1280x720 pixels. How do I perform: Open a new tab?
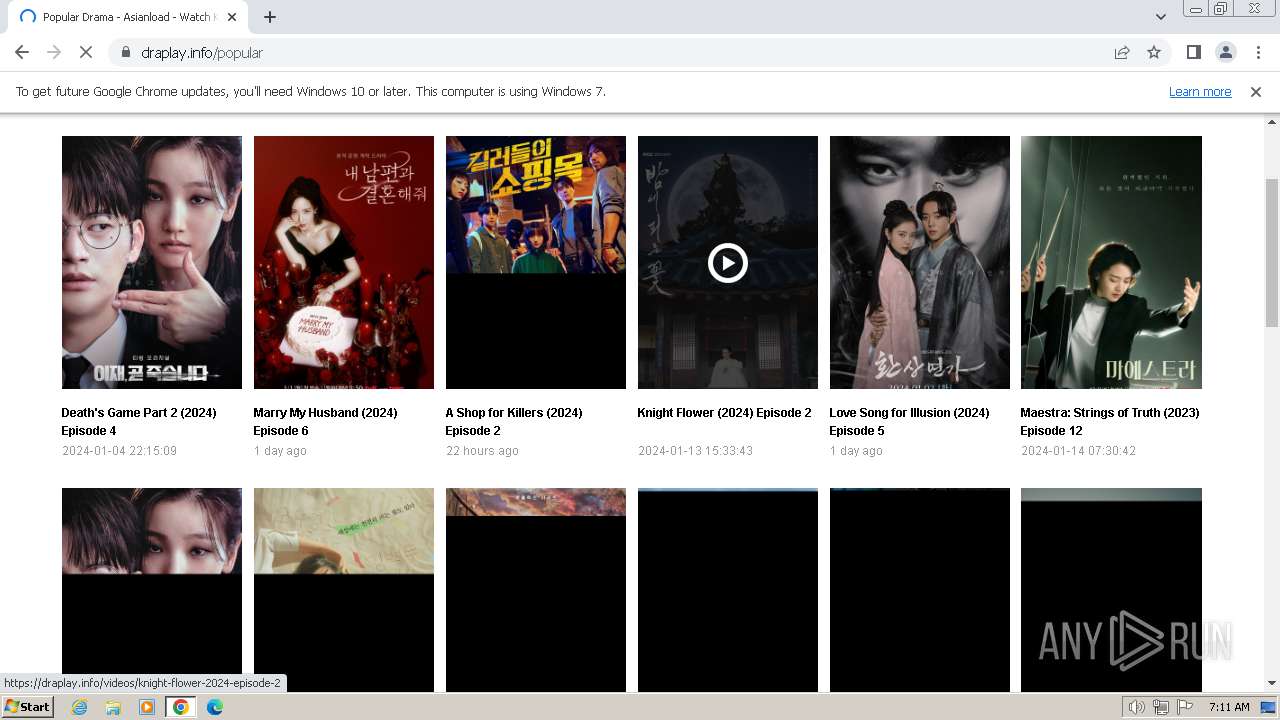tap(270, 16)
